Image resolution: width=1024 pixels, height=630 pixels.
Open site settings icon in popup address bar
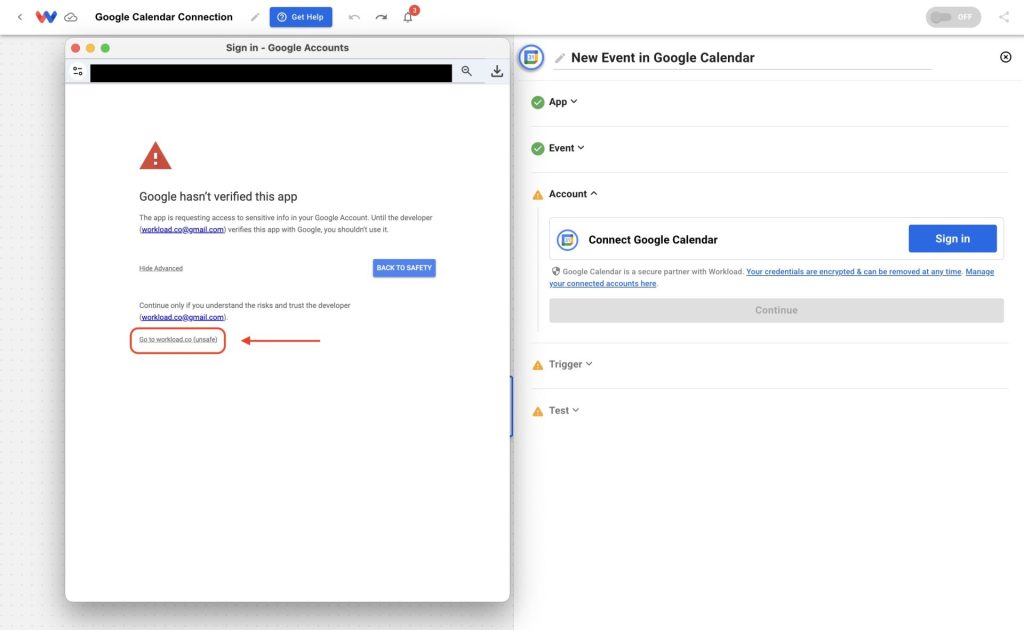78,71
